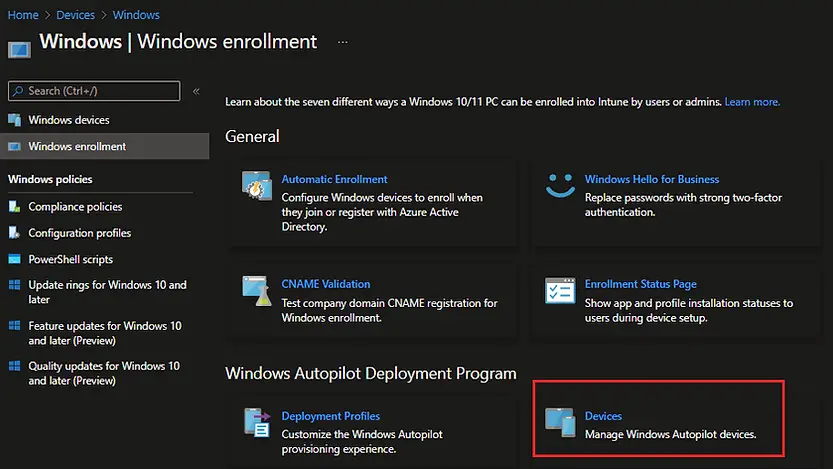Open Quality updates for Windows 10 and later

click(x=104, y=373)
